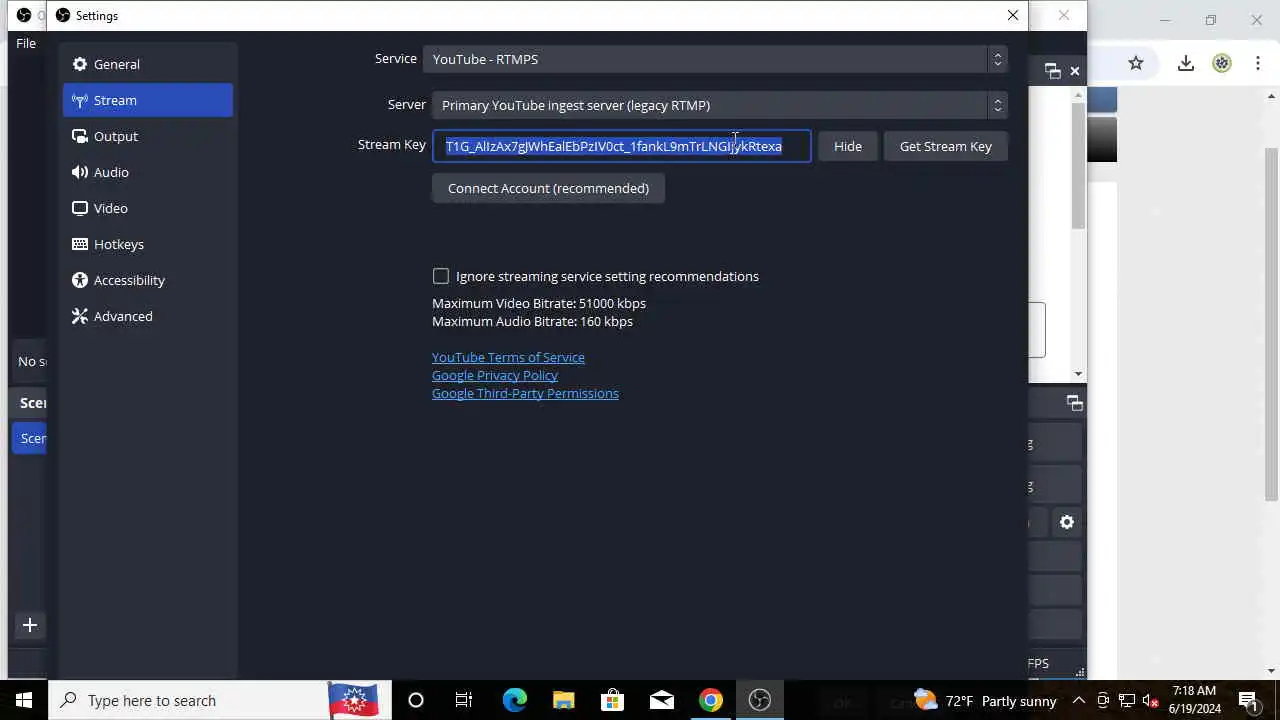The image size is (1280, 720).
Task: Open OBS File menu
Action: pos(26,43)
